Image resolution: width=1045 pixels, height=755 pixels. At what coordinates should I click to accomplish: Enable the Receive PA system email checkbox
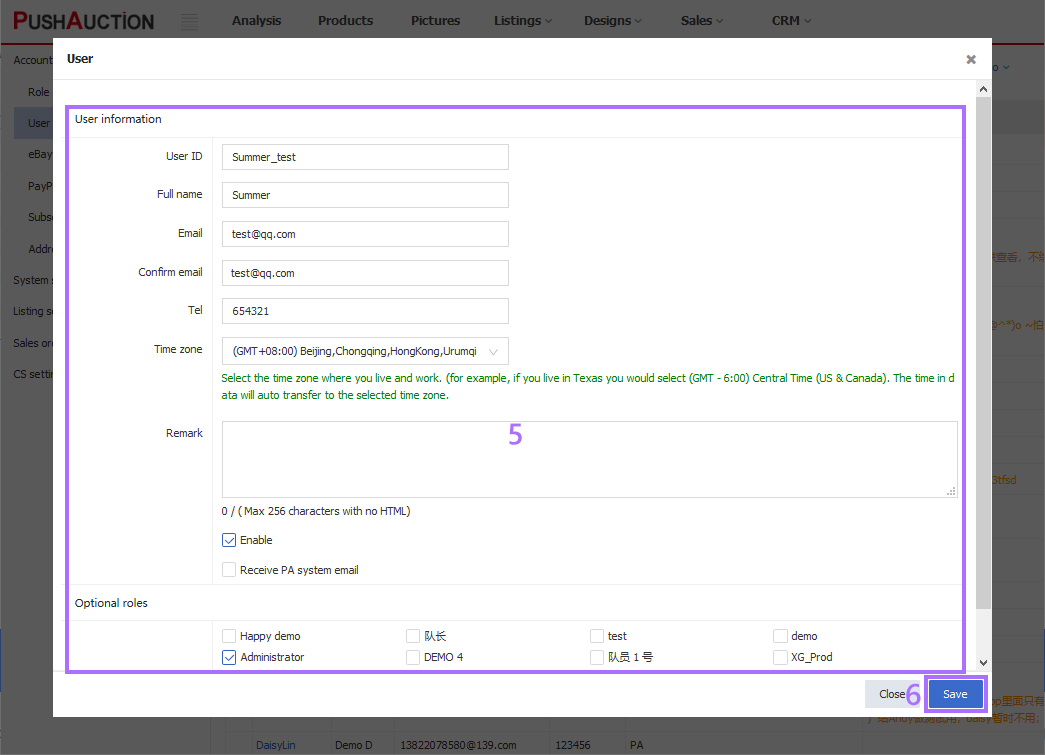point(229,568)
